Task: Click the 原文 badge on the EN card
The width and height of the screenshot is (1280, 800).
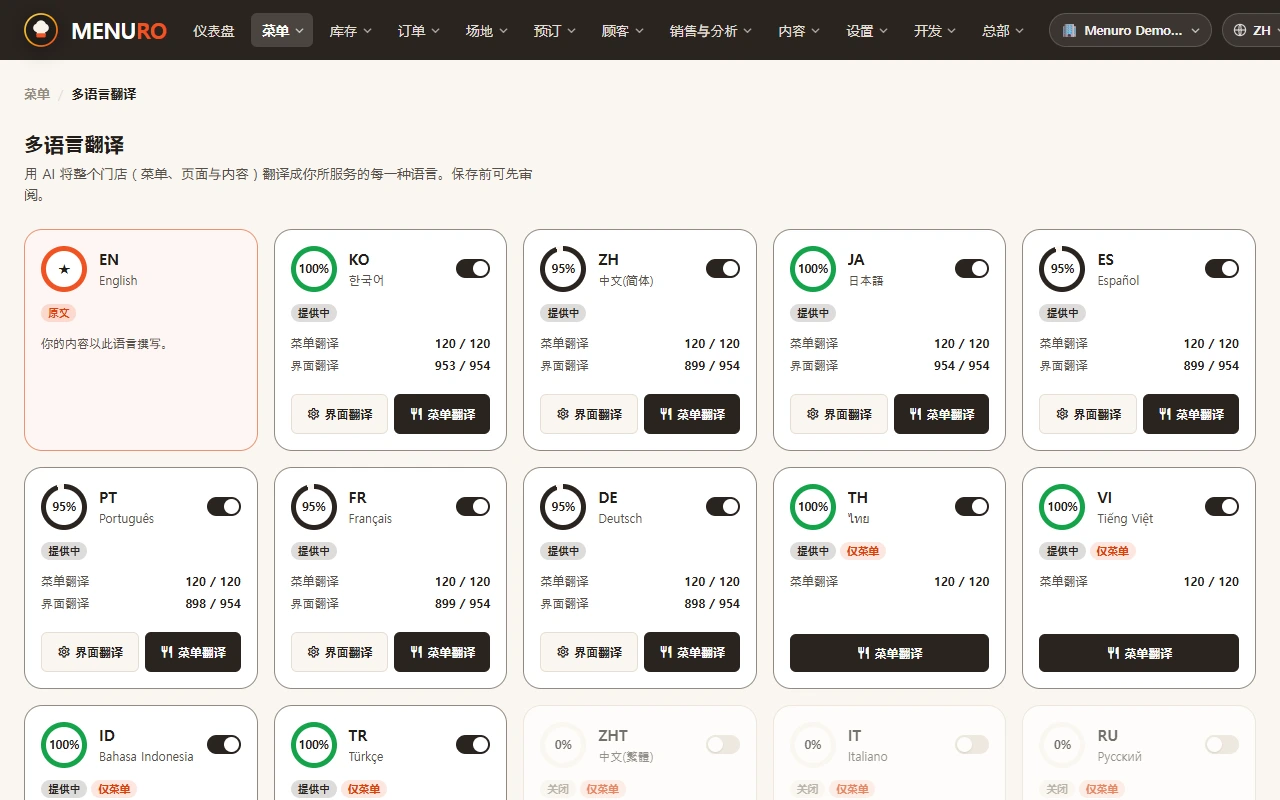Action: (x=59, y=313)
